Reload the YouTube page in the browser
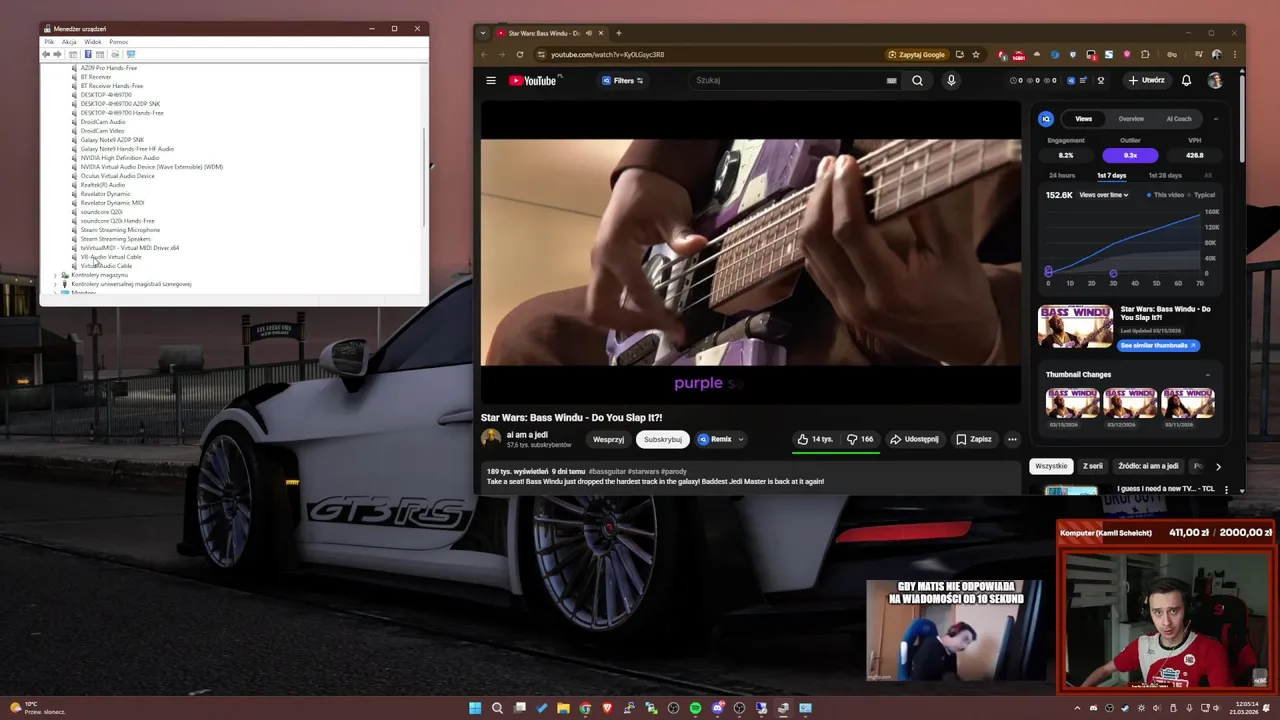 pyautogui.click(x=519, y=54)
